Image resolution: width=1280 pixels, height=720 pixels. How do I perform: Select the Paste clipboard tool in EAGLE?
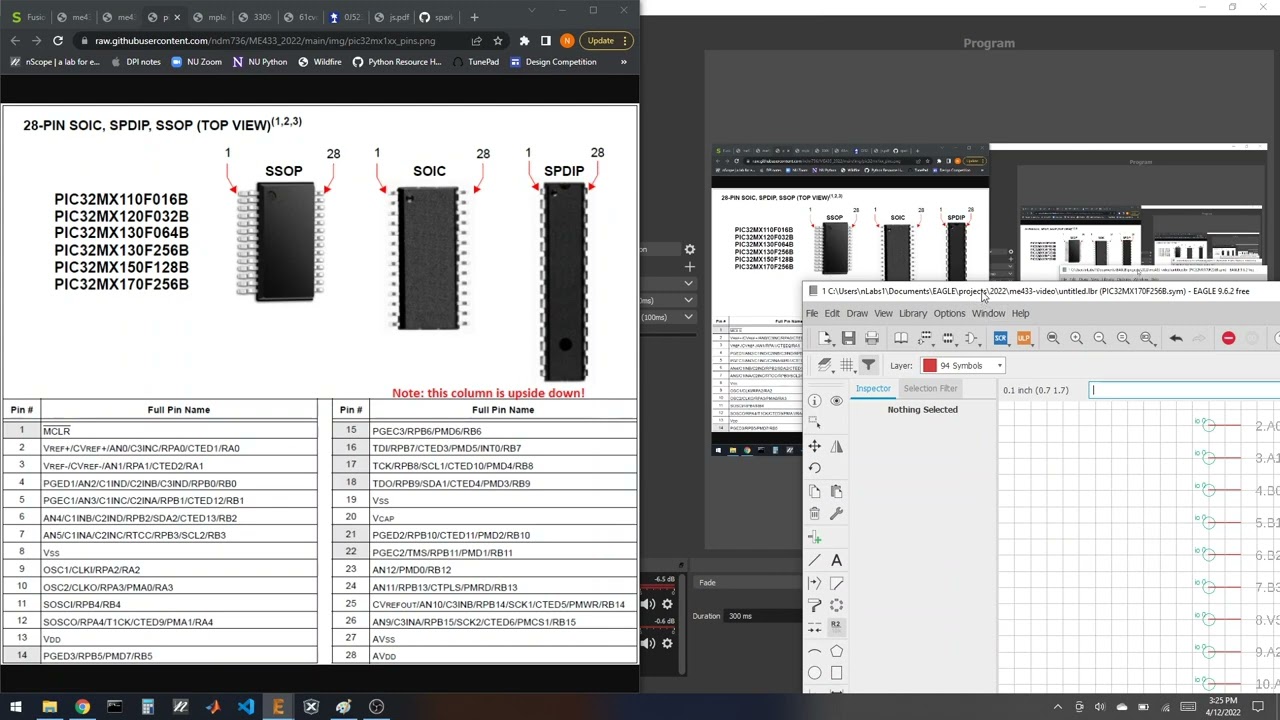pyautogui.click(x=837, y=491)
